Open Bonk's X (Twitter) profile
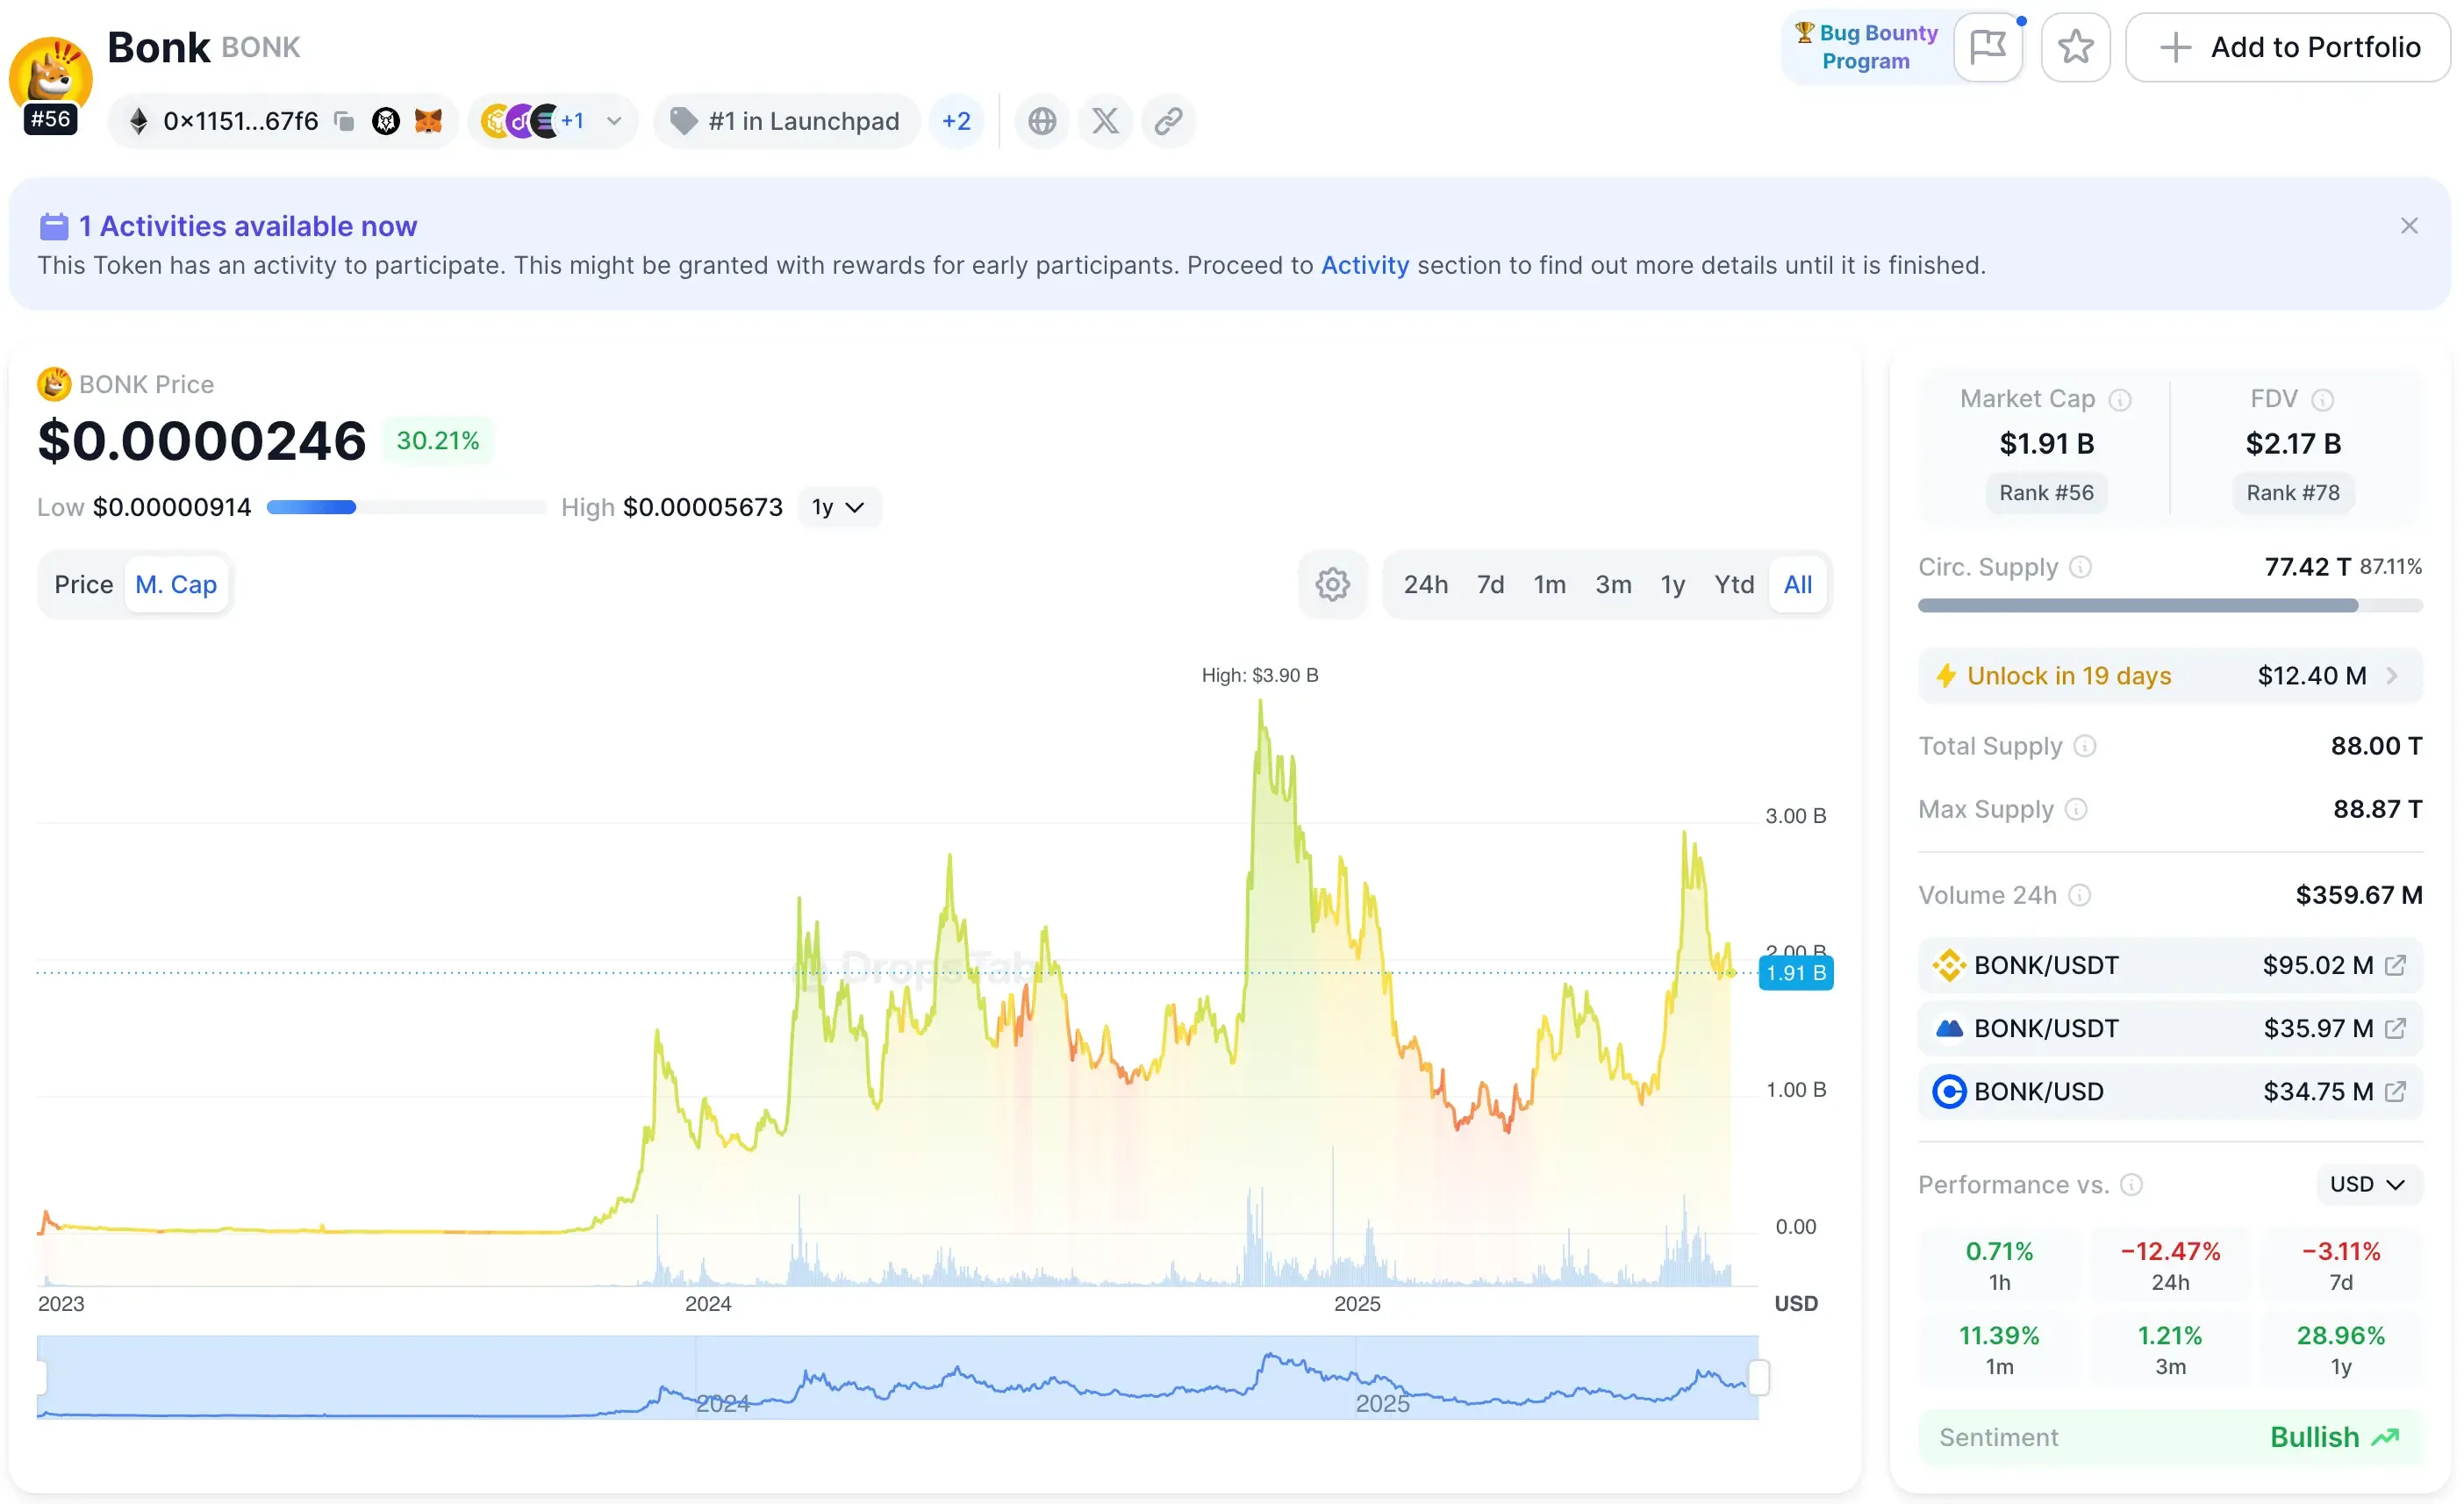This screenshot has width=2464, height=1504. pyautogui.click(x=1105, y=121)
